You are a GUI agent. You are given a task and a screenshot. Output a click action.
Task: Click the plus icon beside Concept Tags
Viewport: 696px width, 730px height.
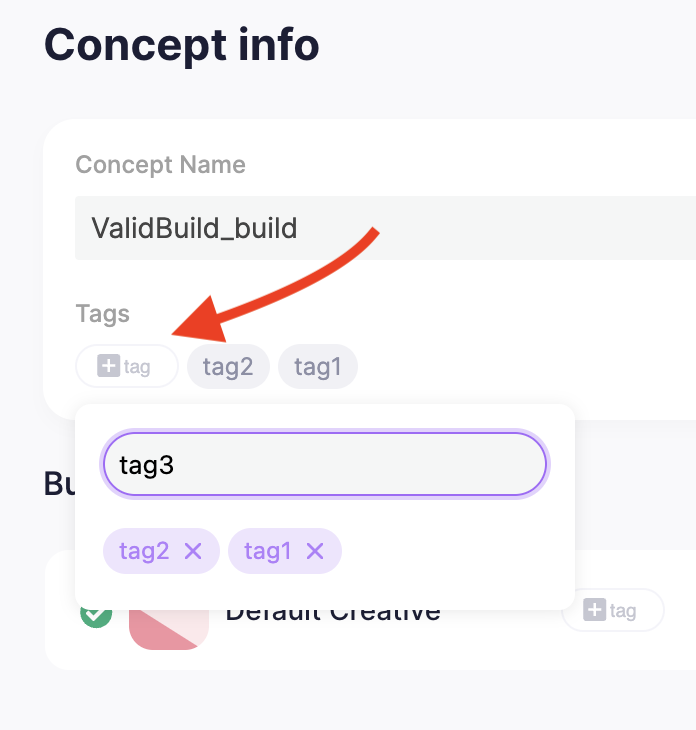click(108, 367)
